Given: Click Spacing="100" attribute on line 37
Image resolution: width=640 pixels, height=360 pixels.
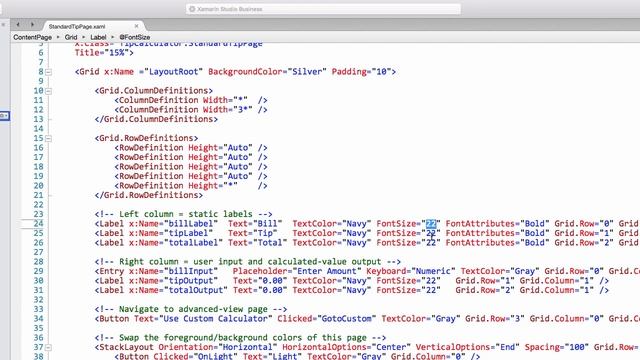Looking at the screenshot, I should point(557,347).
